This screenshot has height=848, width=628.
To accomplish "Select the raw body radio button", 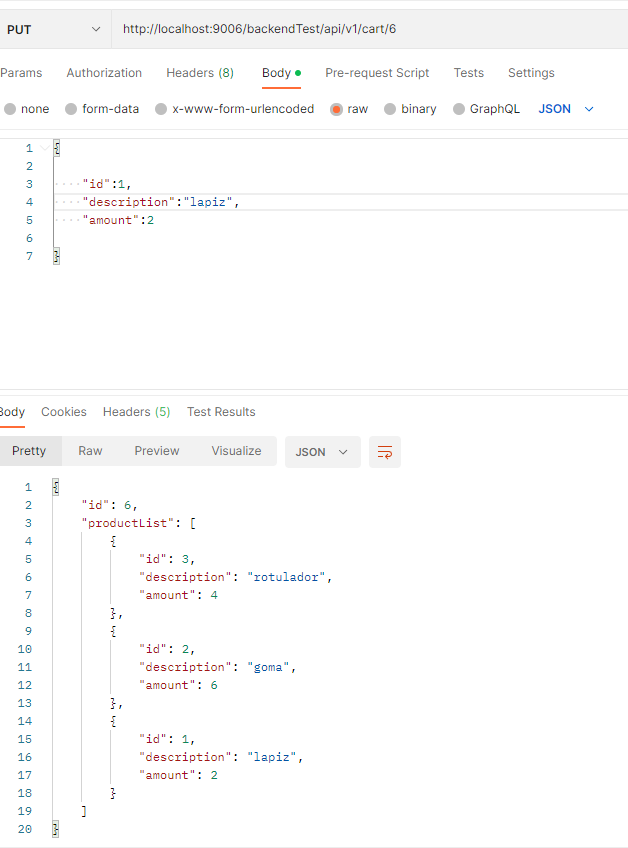I will (336, 109).
